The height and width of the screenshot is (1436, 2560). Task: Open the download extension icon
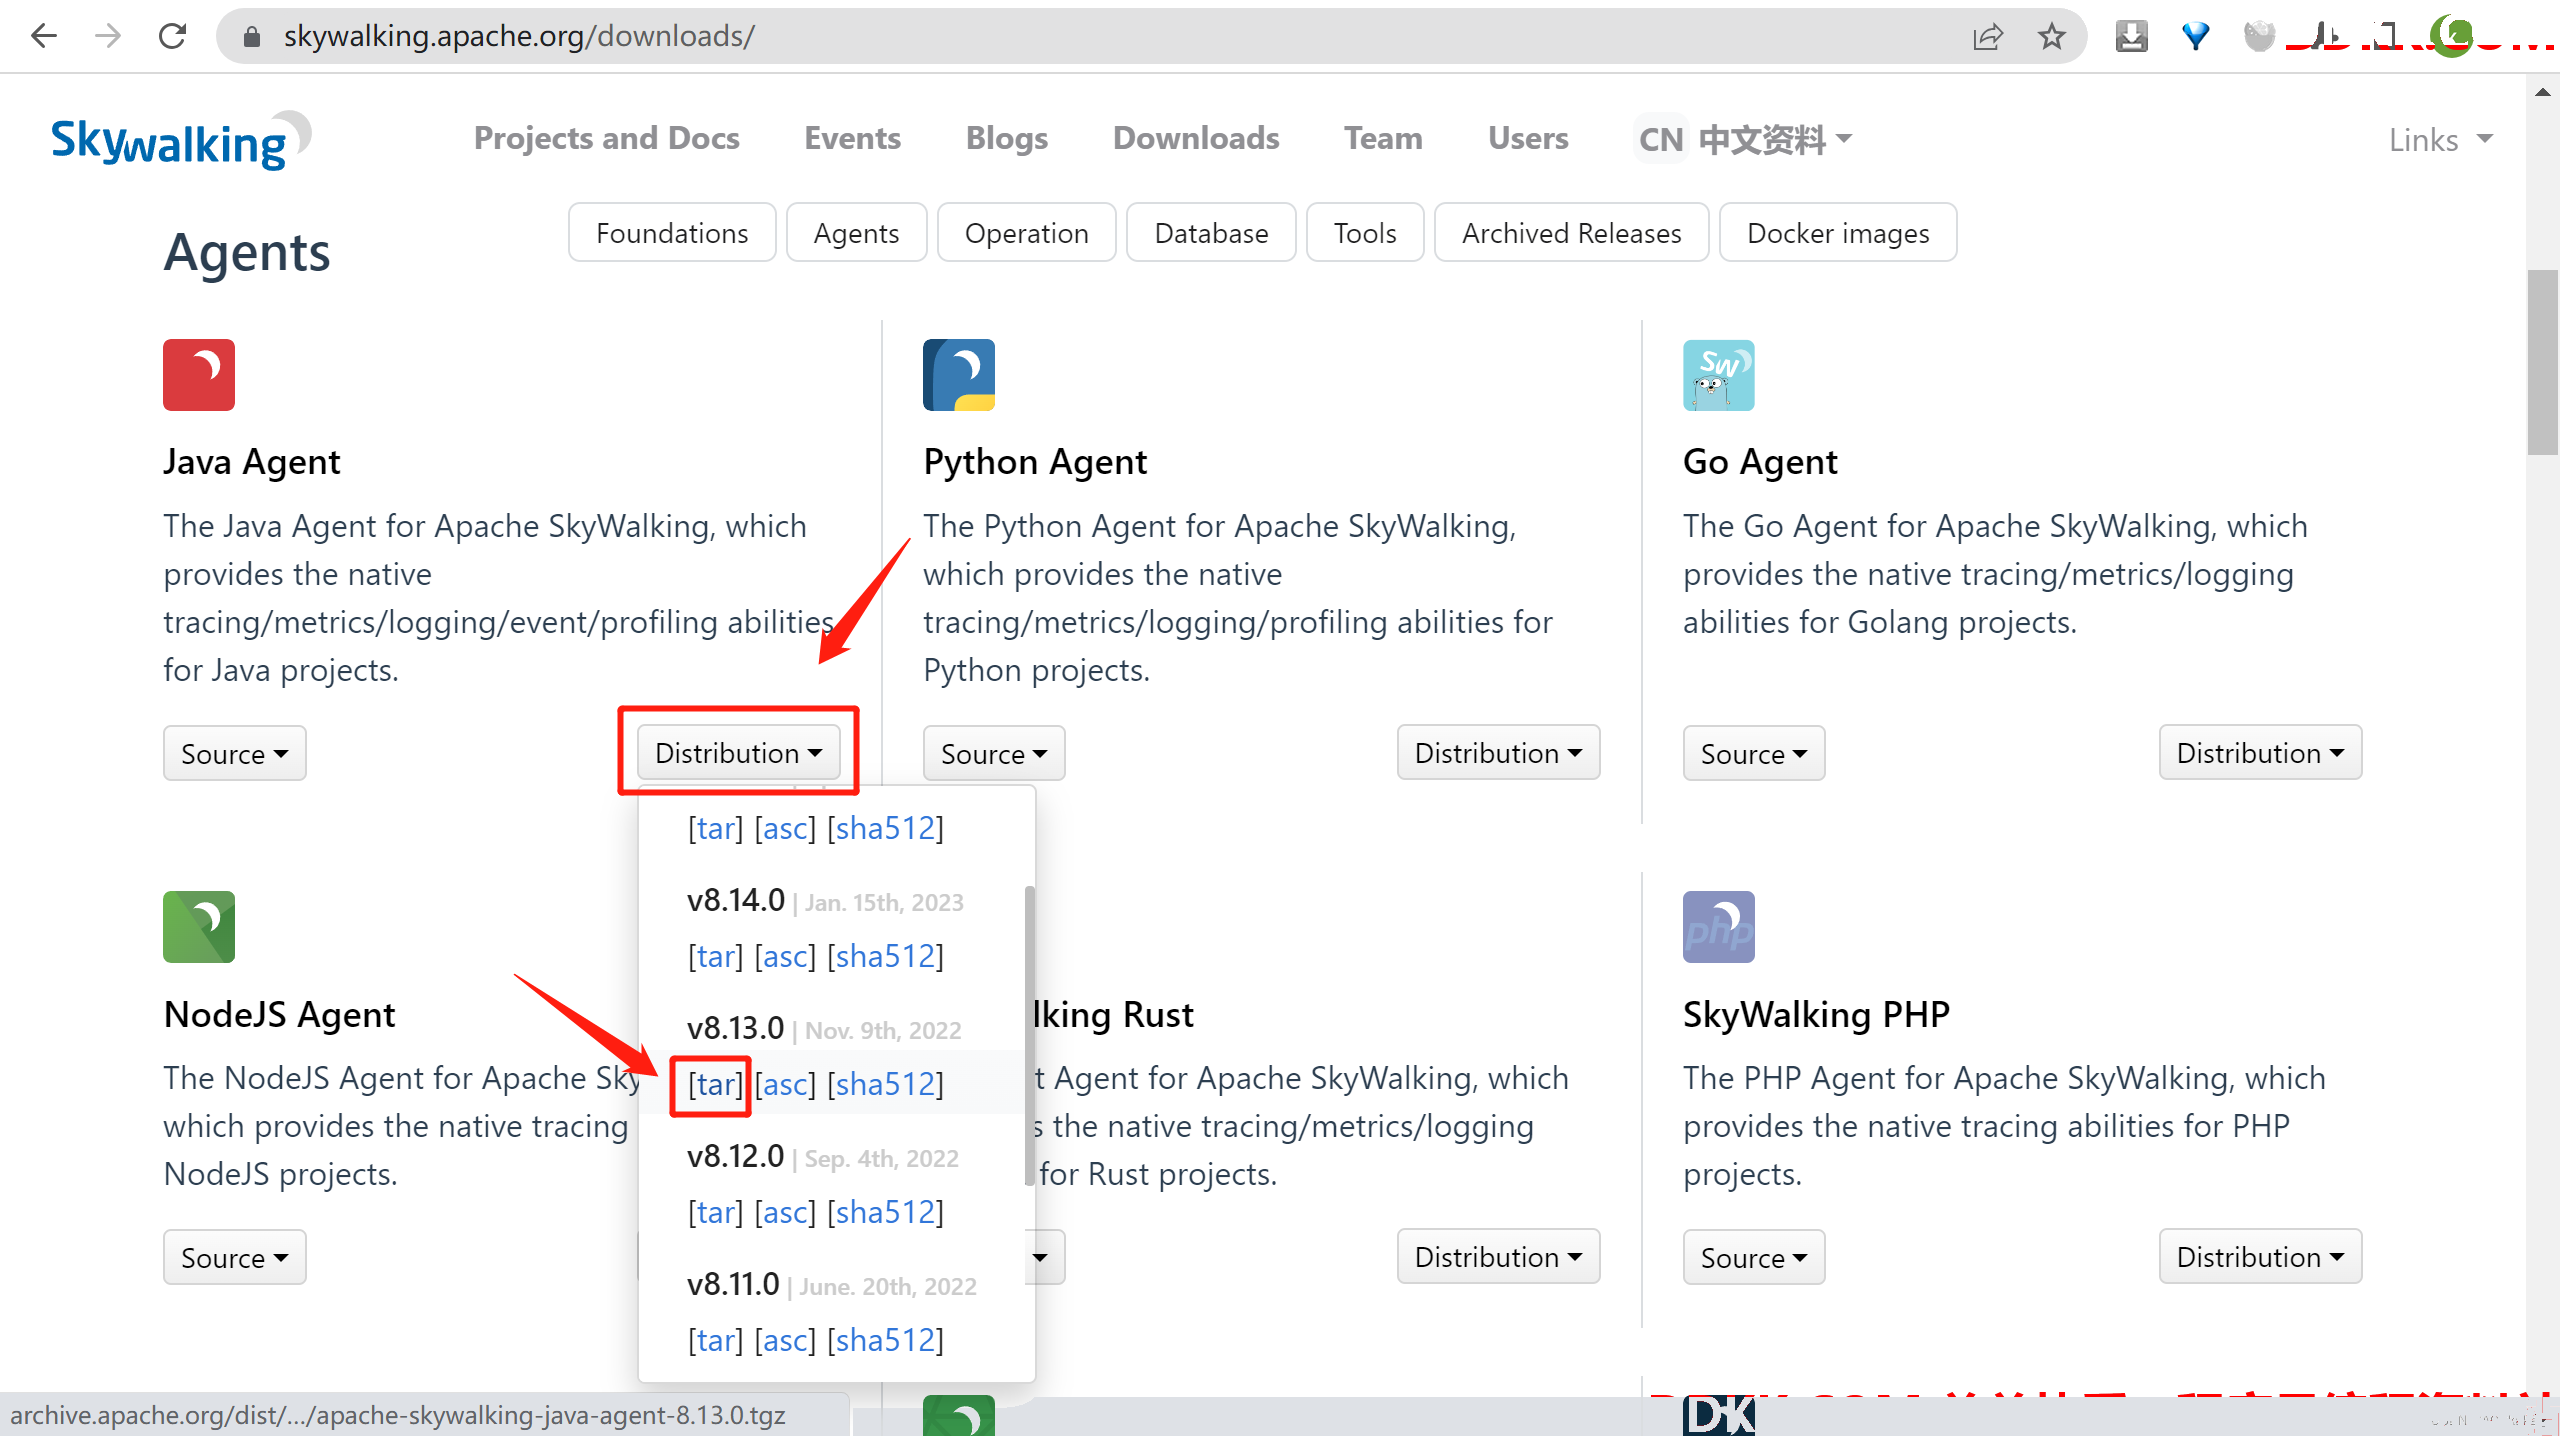point(2131,37)
